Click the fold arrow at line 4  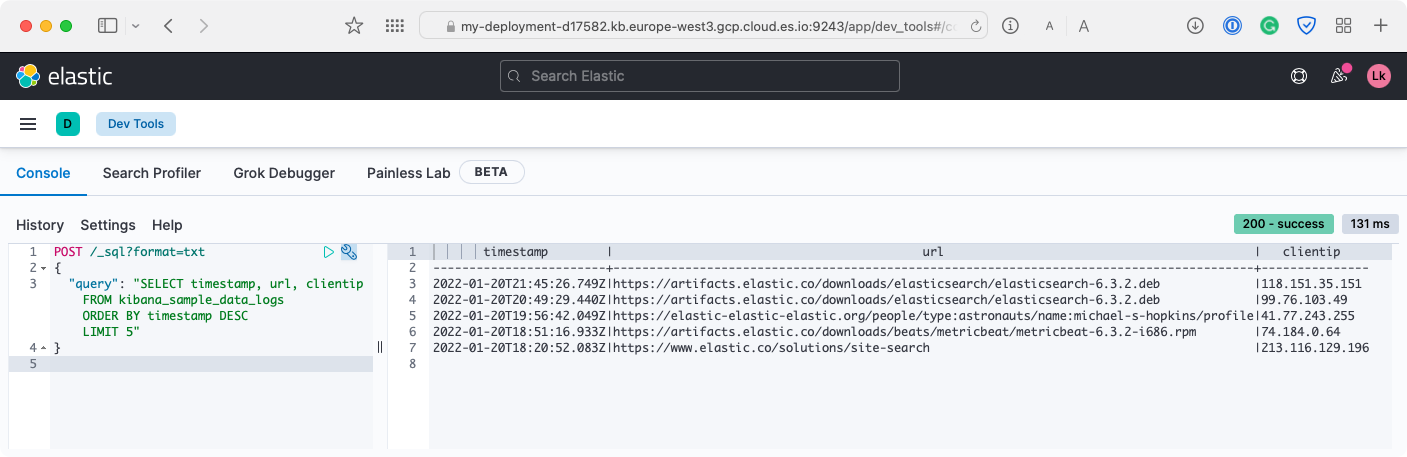[x=44, y=348]
